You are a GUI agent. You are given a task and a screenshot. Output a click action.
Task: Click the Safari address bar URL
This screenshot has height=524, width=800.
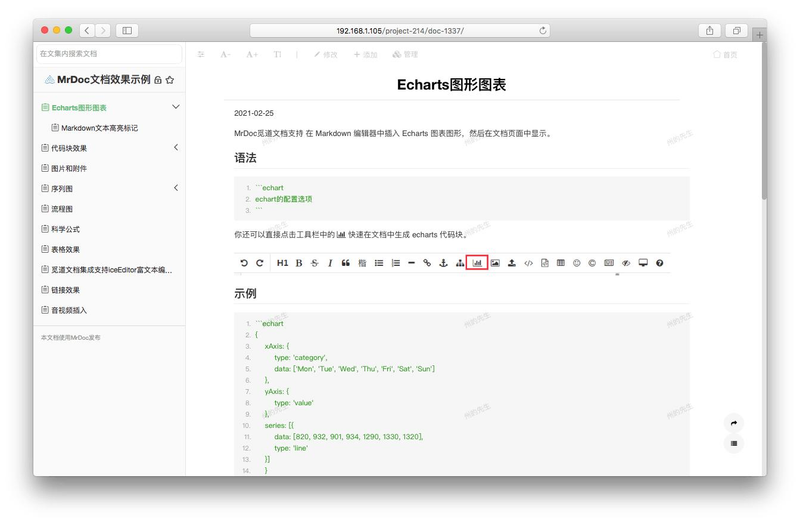pyautogui.click(x=400, y=31)
